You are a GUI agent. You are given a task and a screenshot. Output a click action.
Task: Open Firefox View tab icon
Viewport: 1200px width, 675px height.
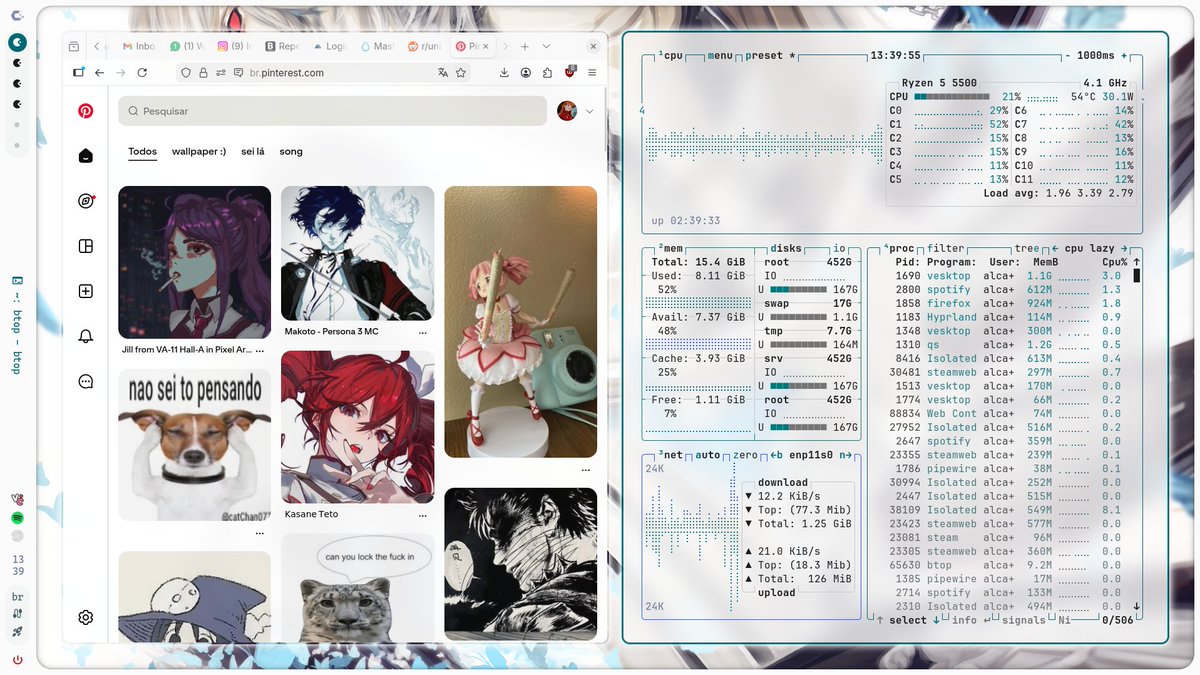74,47
